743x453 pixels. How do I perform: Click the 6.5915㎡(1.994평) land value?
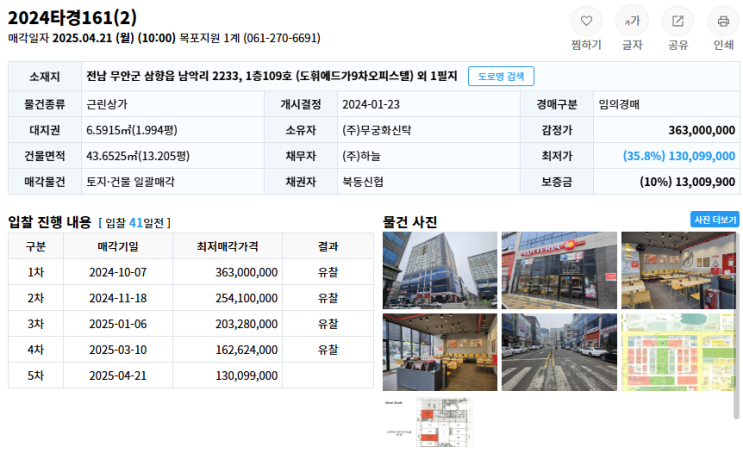(x=132, y=130)
